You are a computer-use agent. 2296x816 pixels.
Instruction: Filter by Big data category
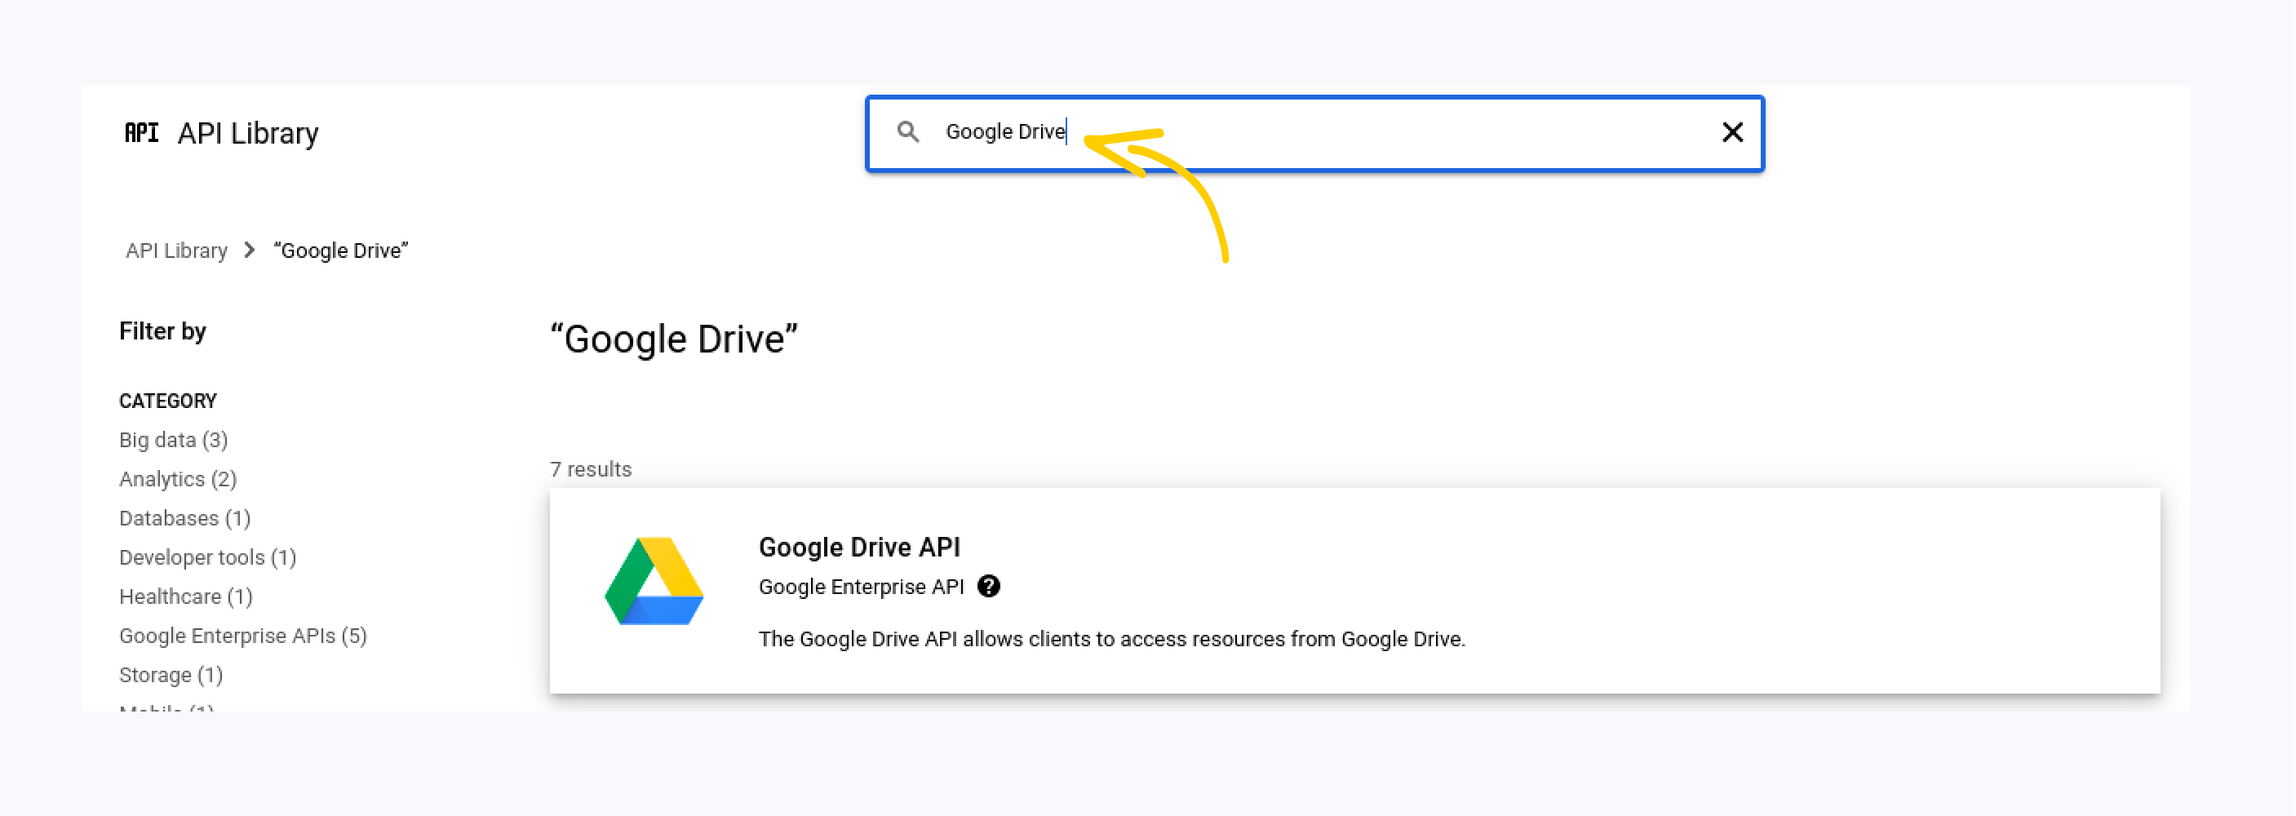[x=173, y=440]
